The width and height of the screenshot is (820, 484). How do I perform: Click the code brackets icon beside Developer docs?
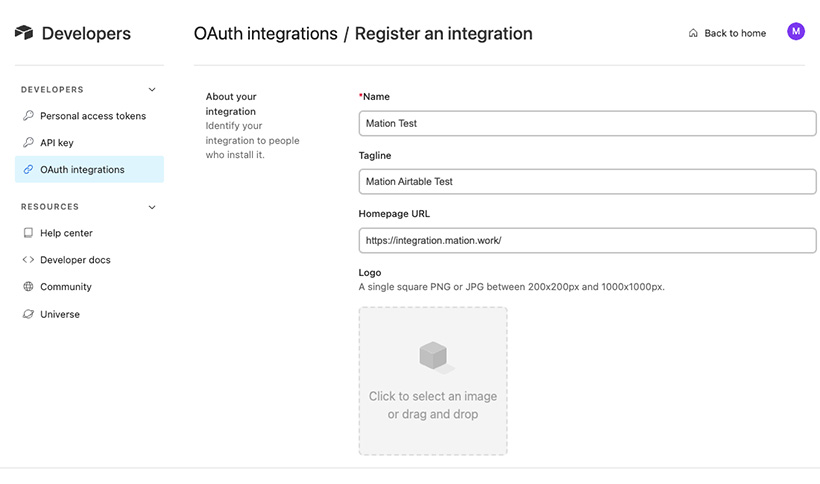28,260
